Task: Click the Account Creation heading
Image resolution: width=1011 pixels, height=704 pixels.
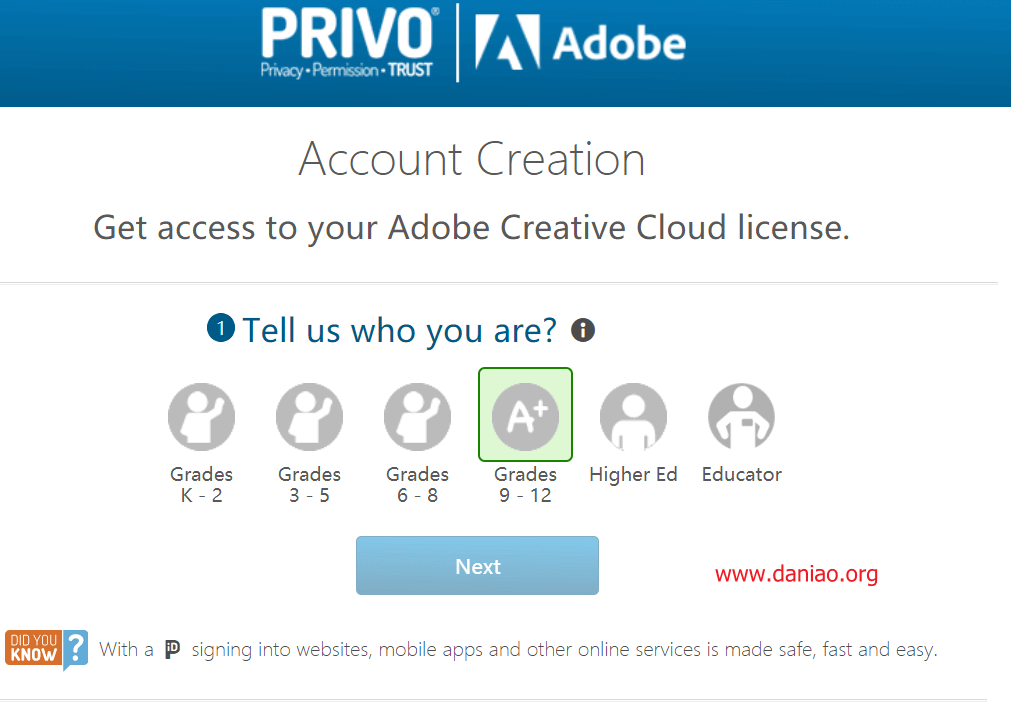Action: coord(471,159)
